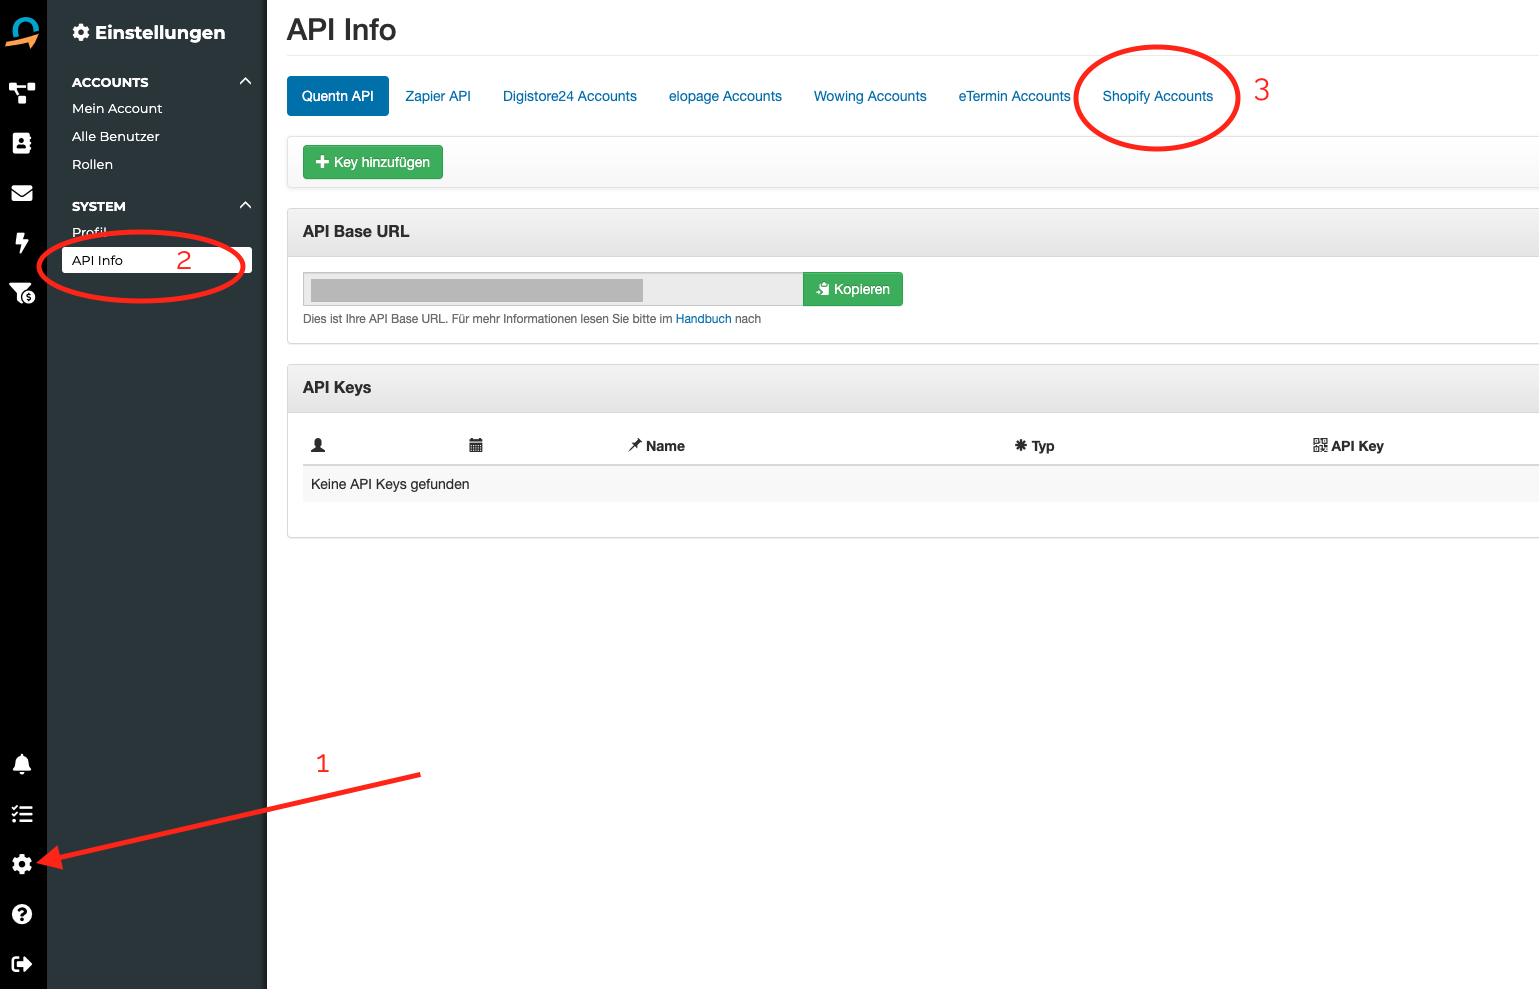Open the settings gear icon in sidebar
Viewport: 1539px width, 989px height.
22,864
